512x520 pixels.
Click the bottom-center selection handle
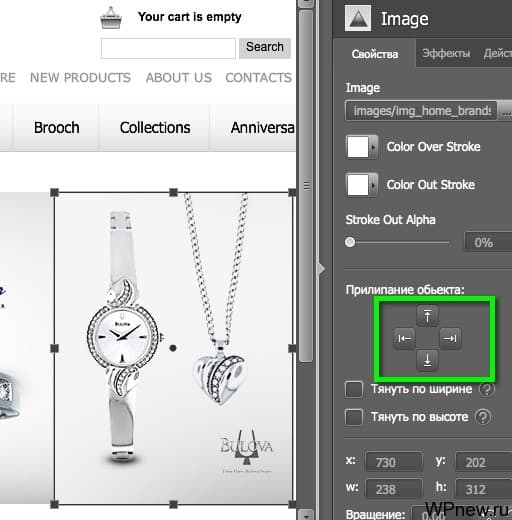pyautogui.click(x=173, y=504)
